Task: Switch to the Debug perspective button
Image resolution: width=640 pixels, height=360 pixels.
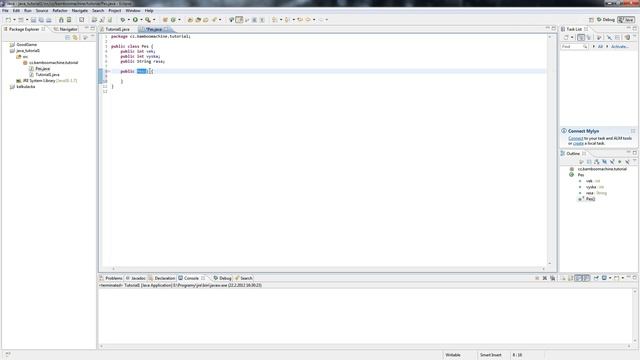Action: tap(606, 20)
